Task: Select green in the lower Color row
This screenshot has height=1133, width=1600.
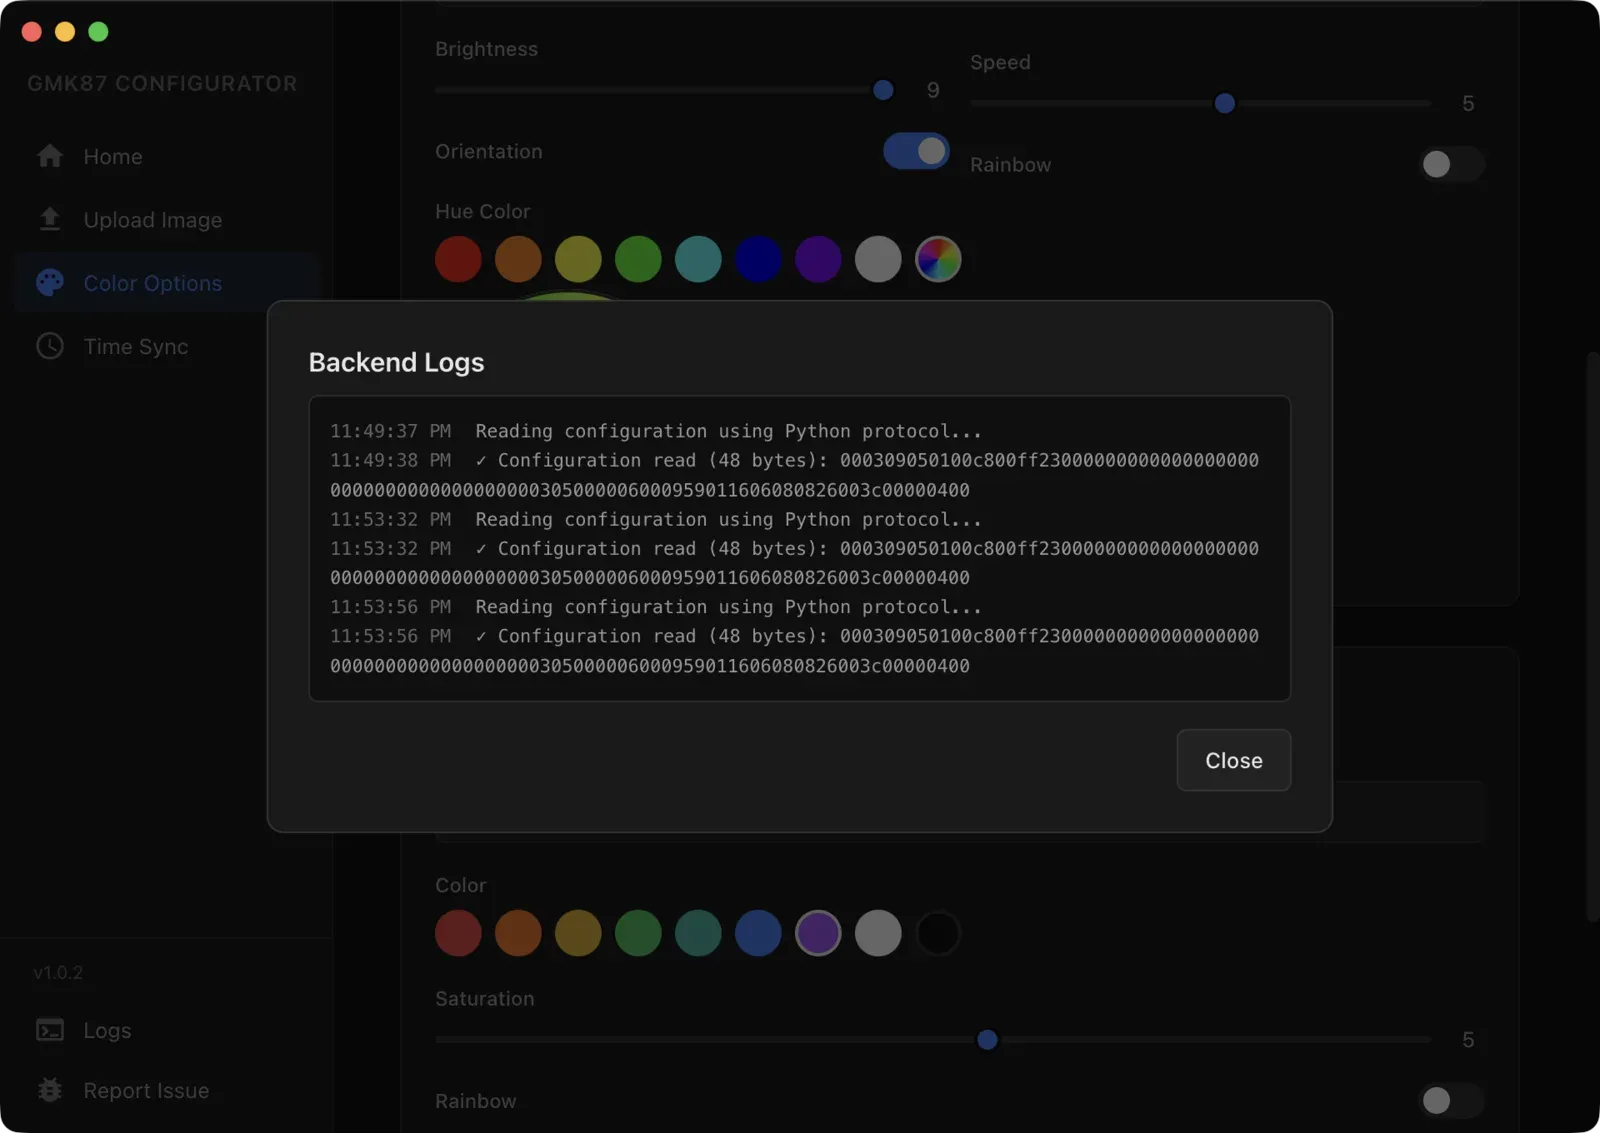Action: pos(638,933)
